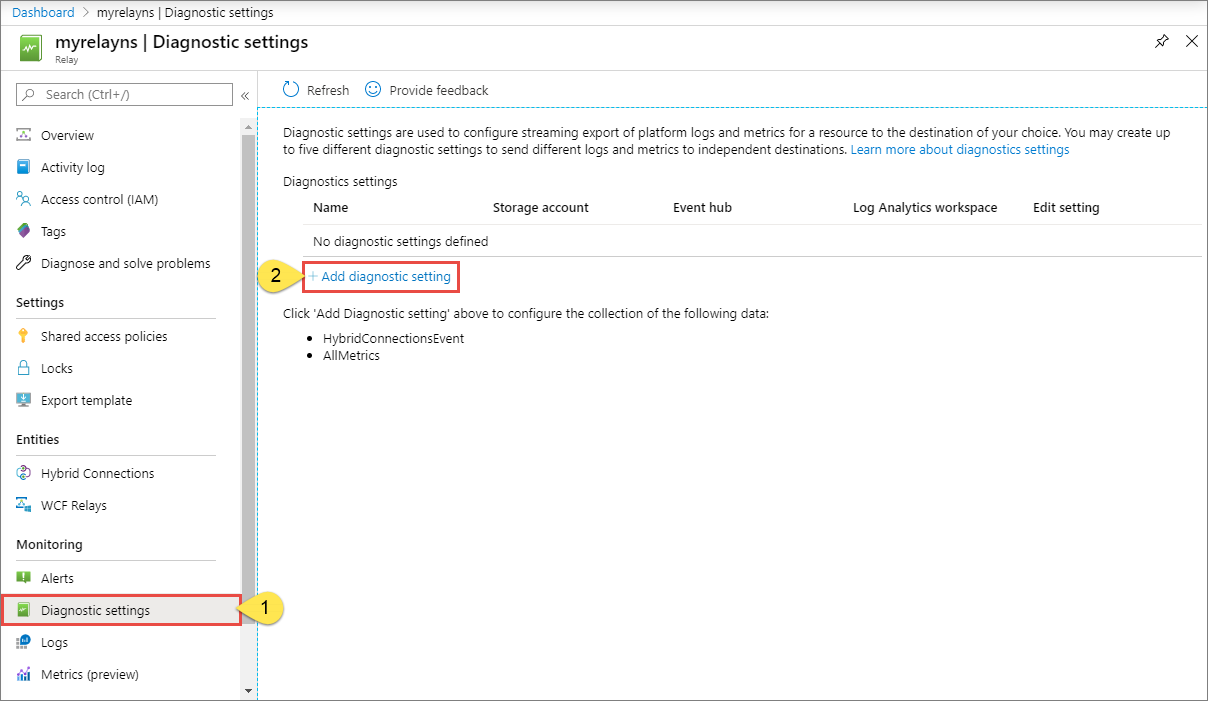Image resolution: width=1208 pixels, height=701 pixels.
Task: Open Activity log in sidebar
Action: [x=72, y=167]
